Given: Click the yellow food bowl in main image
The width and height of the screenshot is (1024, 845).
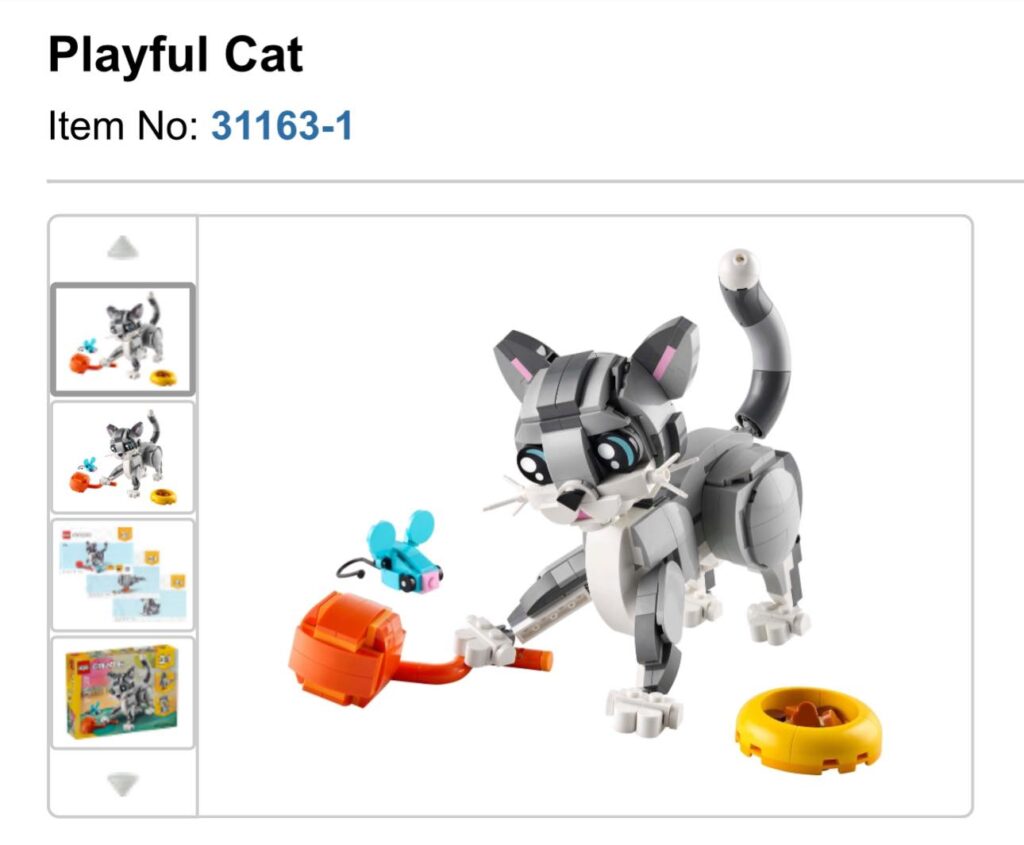Looking at the screenshot, I should pos(808,729).
